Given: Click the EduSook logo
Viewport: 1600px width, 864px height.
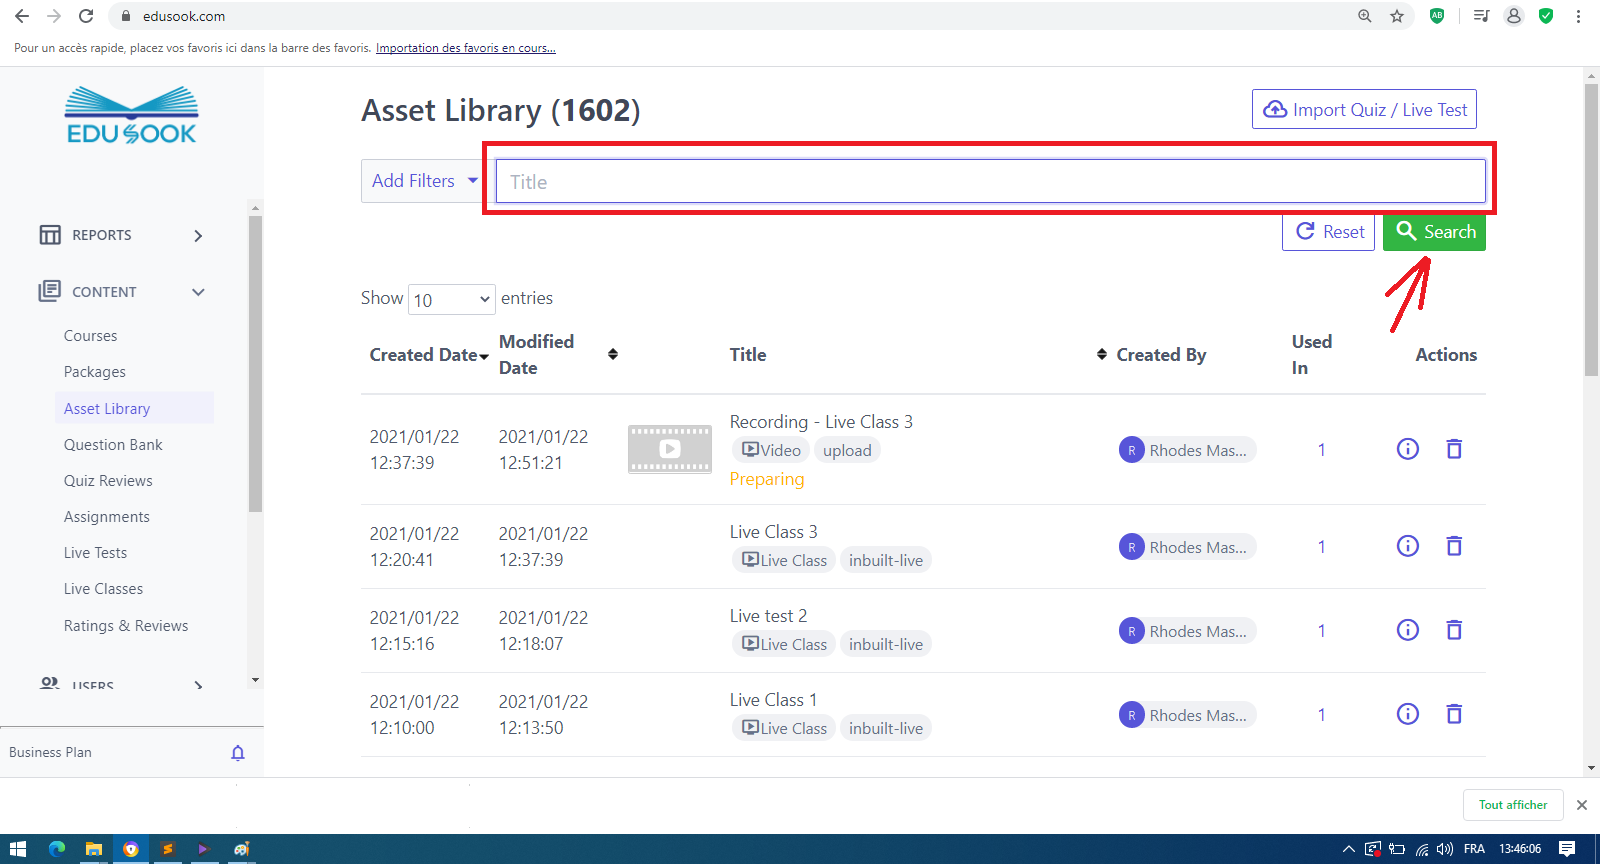Looking at the screenshot, I should [131, 116].
